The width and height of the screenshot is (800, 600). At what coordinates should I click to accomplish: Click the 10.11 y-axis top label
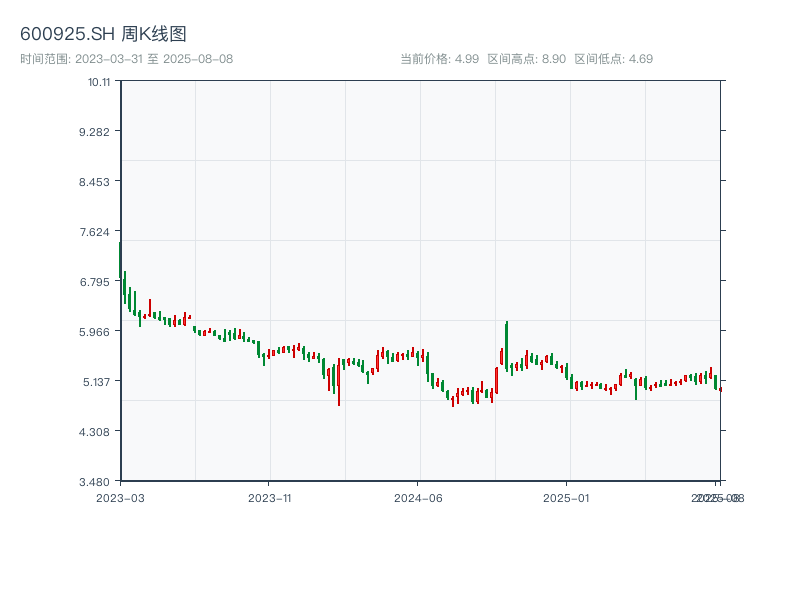click(98, 81)
